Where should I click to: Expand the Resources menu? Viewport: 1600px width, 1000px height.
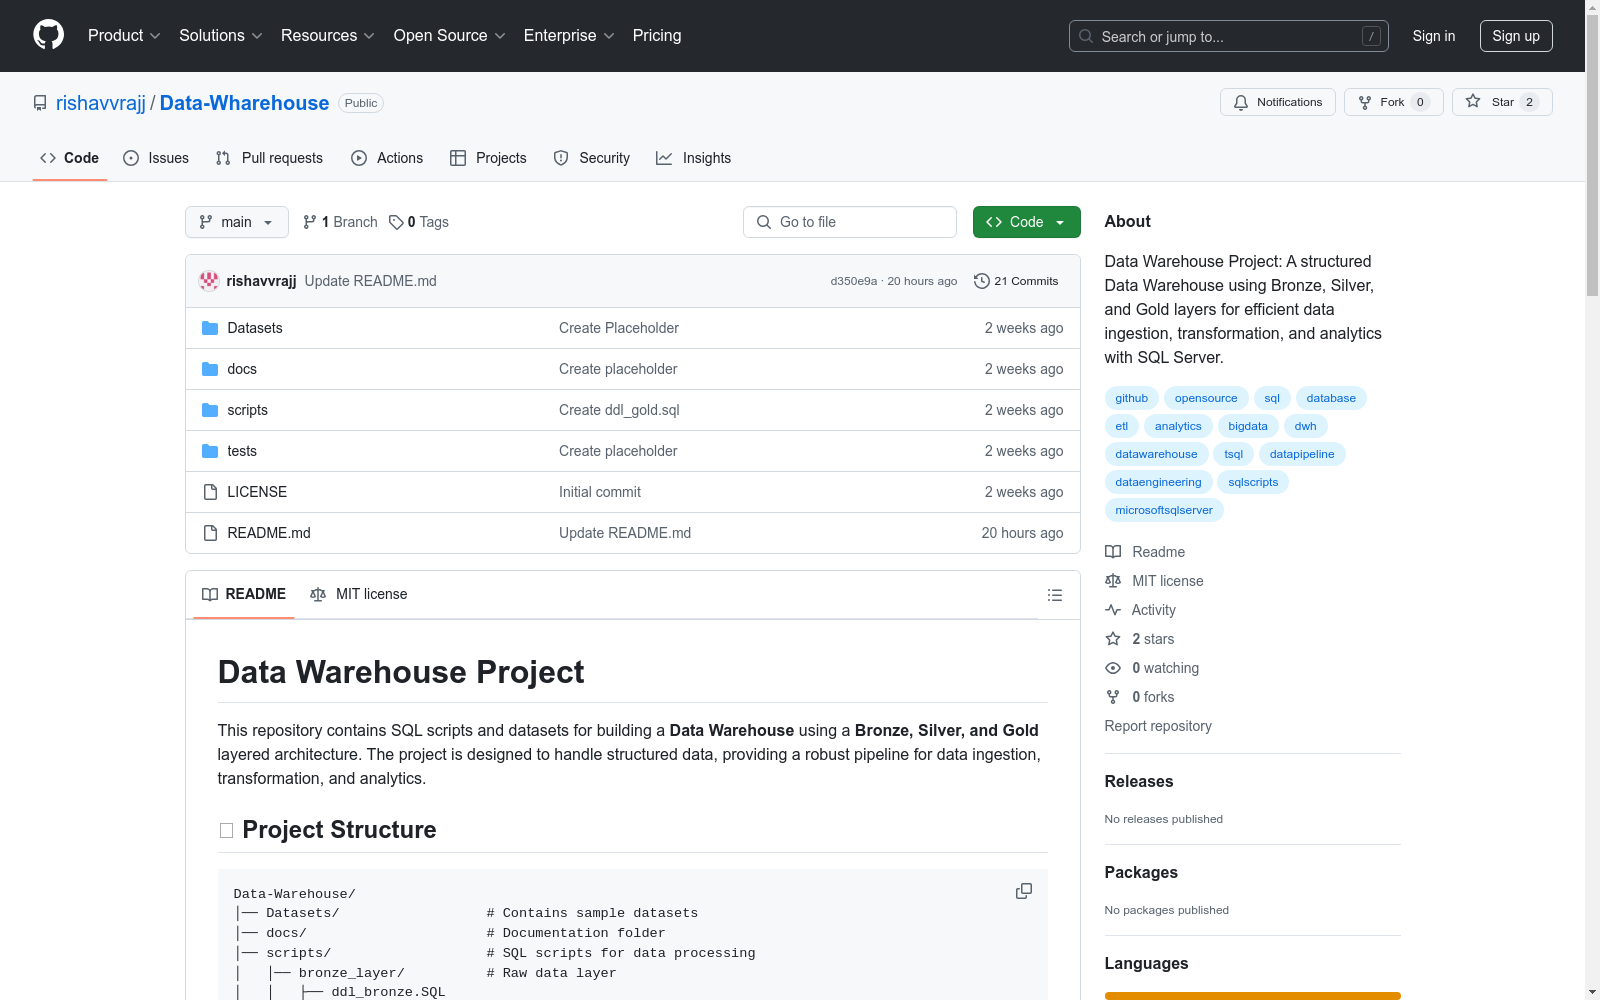click(328, 36)
